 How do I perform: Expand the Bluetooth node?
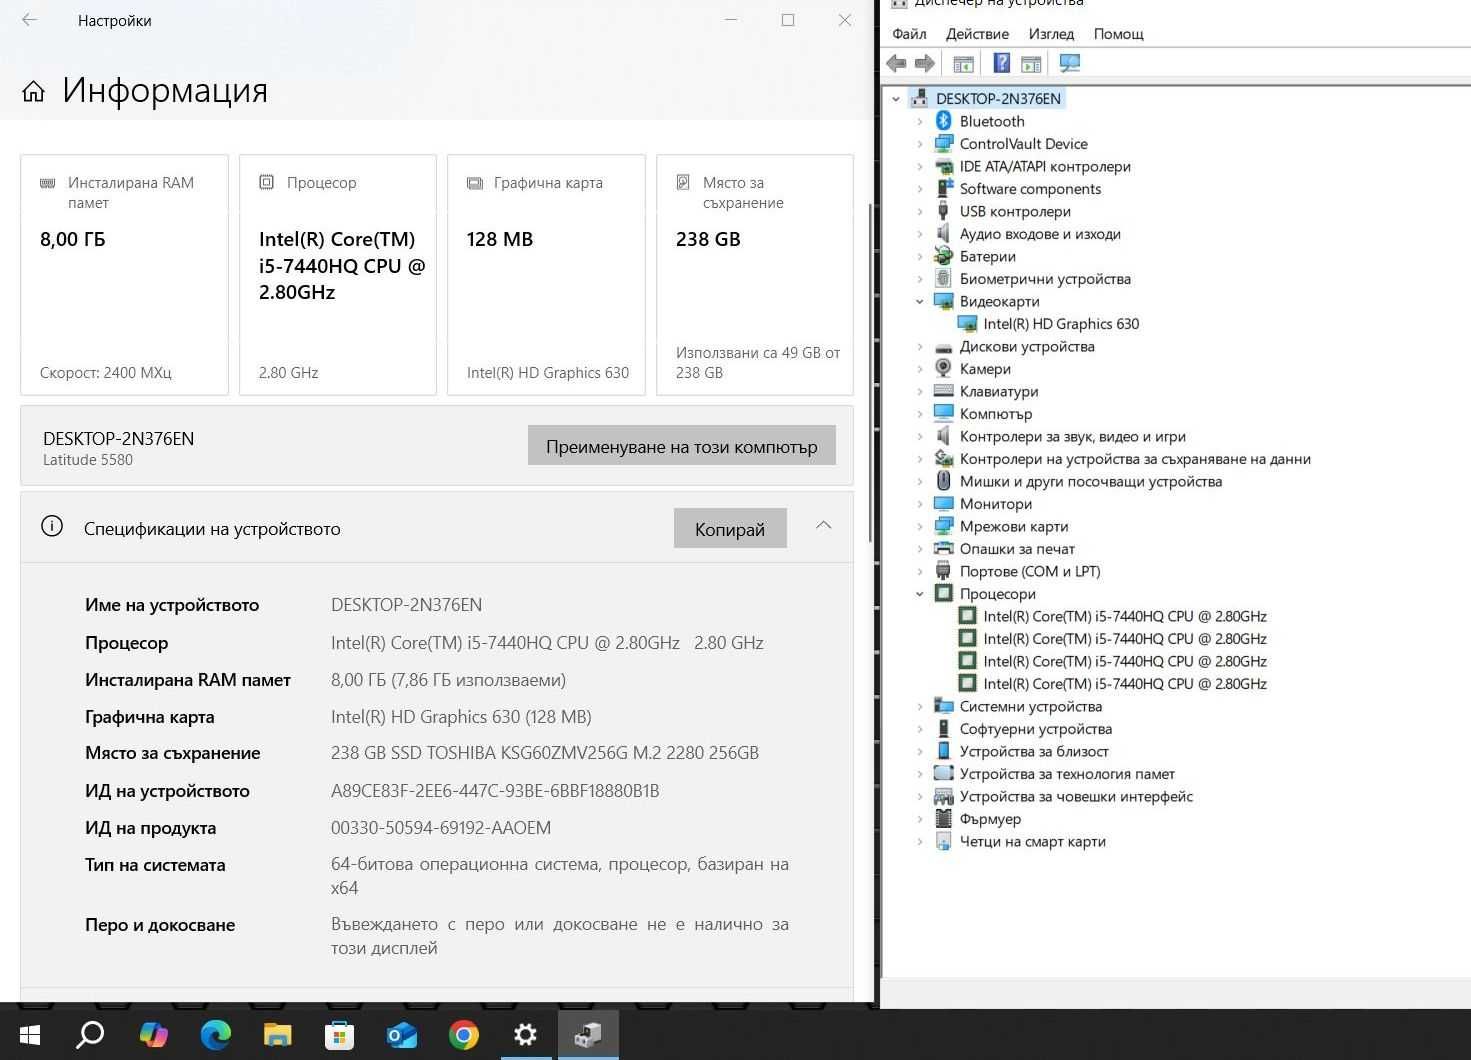920,121
